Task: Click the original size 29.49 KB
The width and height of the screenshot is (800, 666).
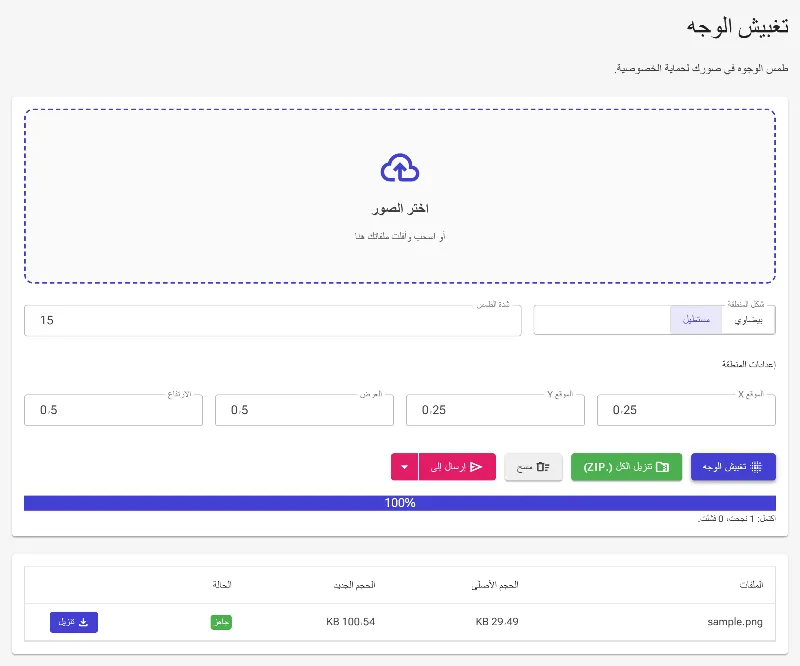Action: (x=497, y=622)
